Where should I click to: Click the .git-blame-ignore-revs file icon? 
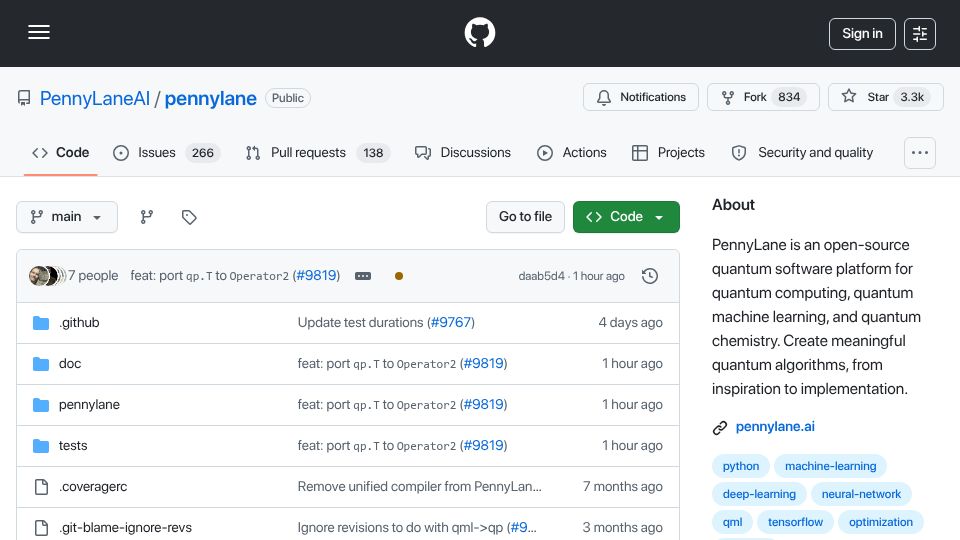(x=41, y=528)
